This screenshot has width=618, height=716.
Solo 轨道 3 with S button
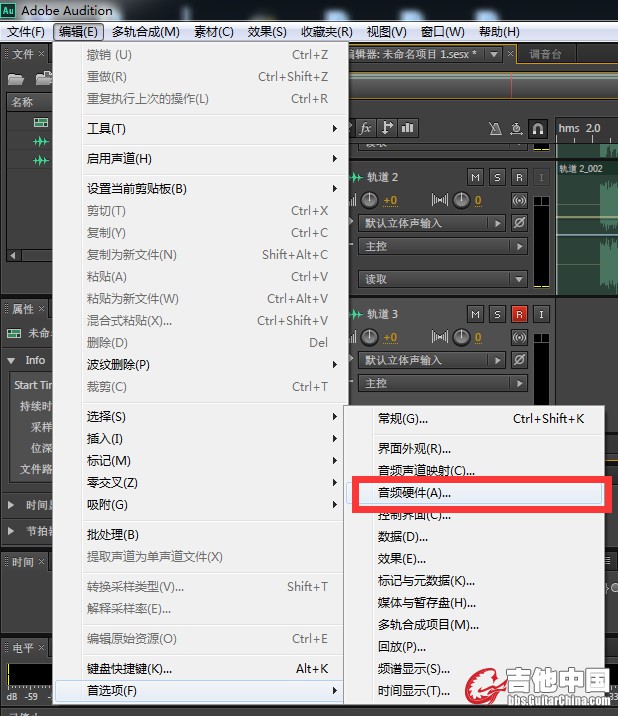pos(497,314)
